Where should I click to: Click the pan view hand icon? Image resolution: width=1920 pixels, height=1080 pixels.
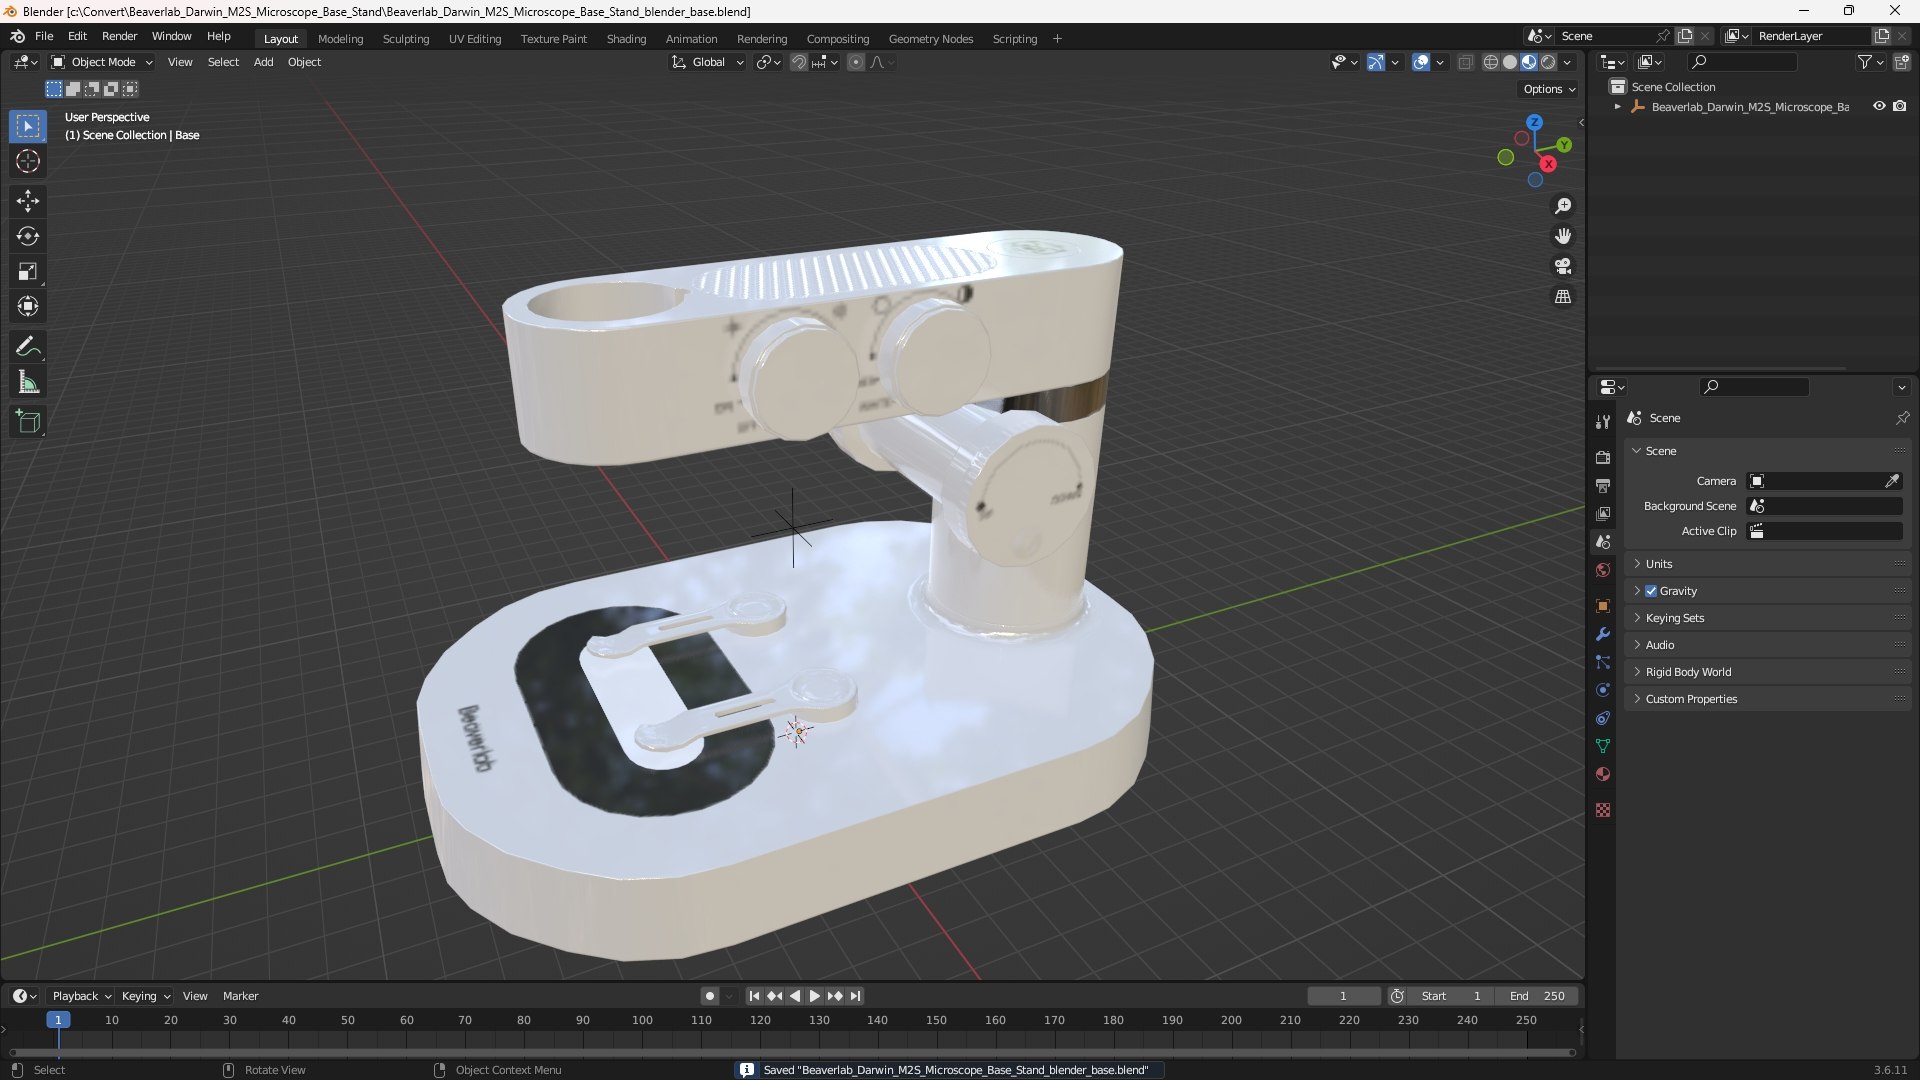(x=1563, y=236)
